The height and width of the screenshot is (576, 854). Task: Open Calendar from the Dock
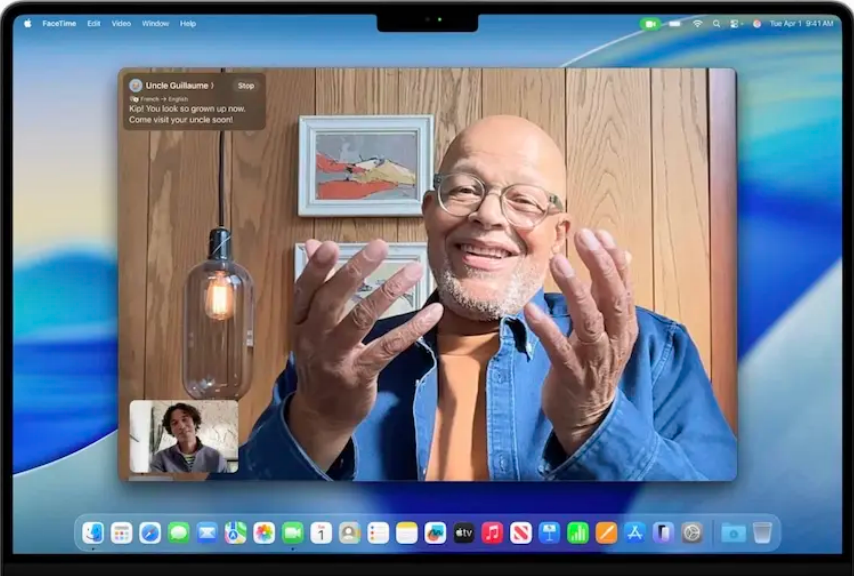(321, 532)
